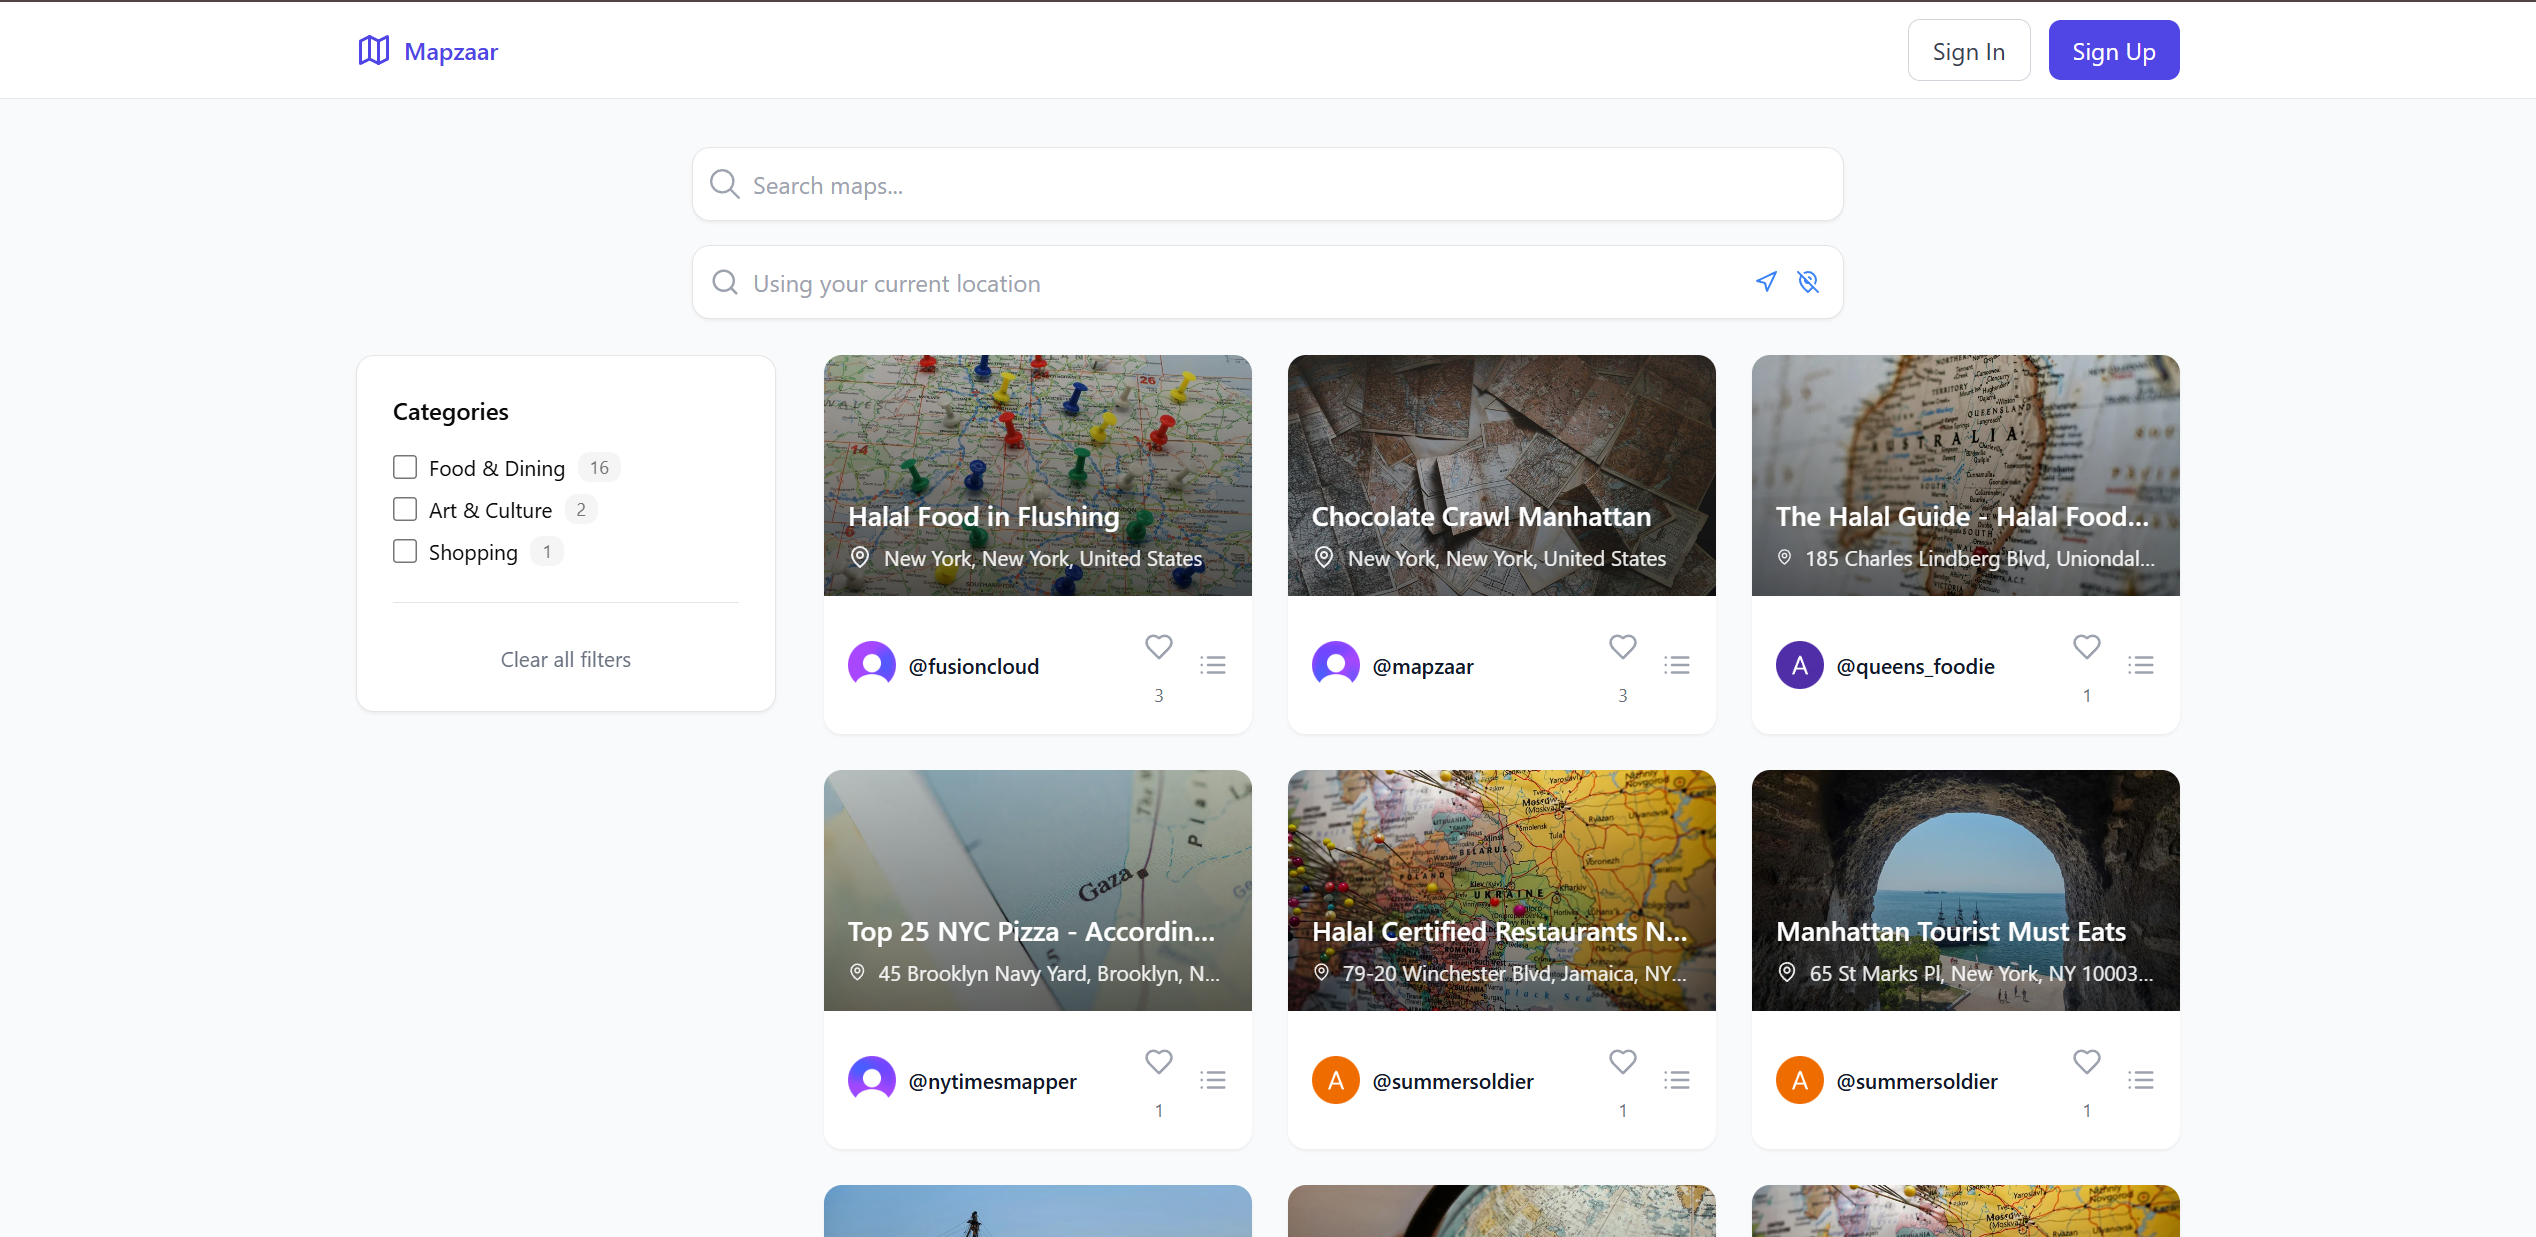Focus the Search maps input
2536x1237 pixels.
pyautogui.click(x=1268, y=184)
